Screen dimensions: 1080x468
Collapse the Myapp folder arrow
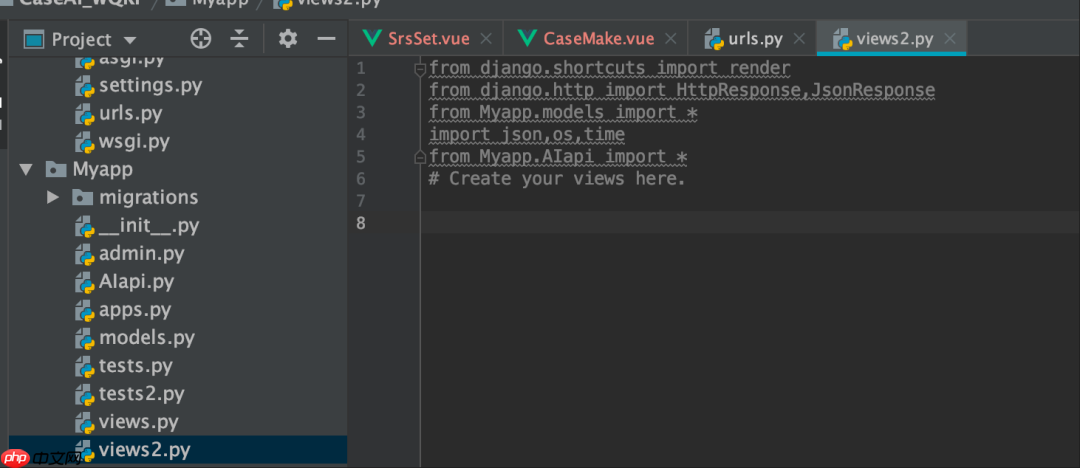[x=24, y=170]
